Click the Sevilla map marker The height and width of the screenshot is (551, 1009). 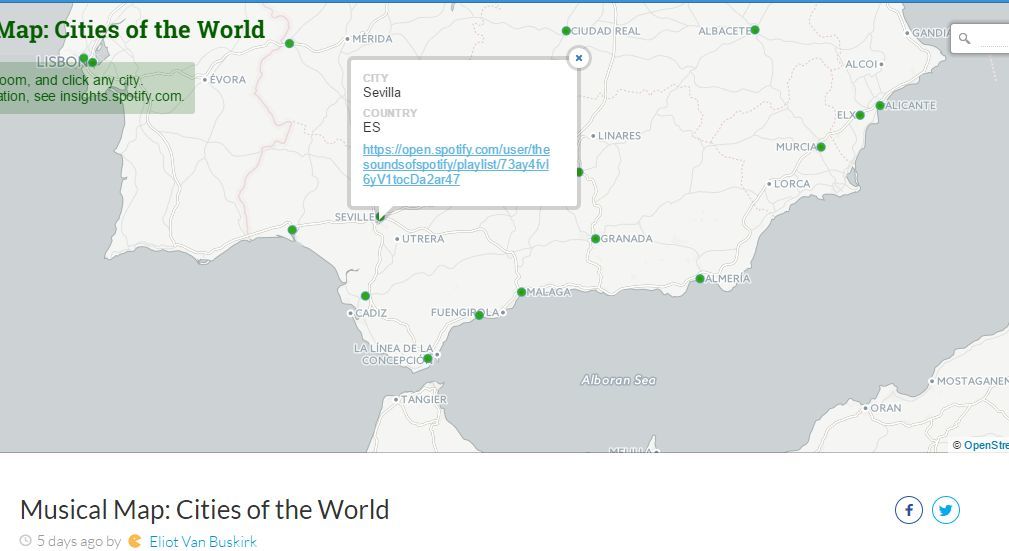pyautogui.click(x=380, y=217)
